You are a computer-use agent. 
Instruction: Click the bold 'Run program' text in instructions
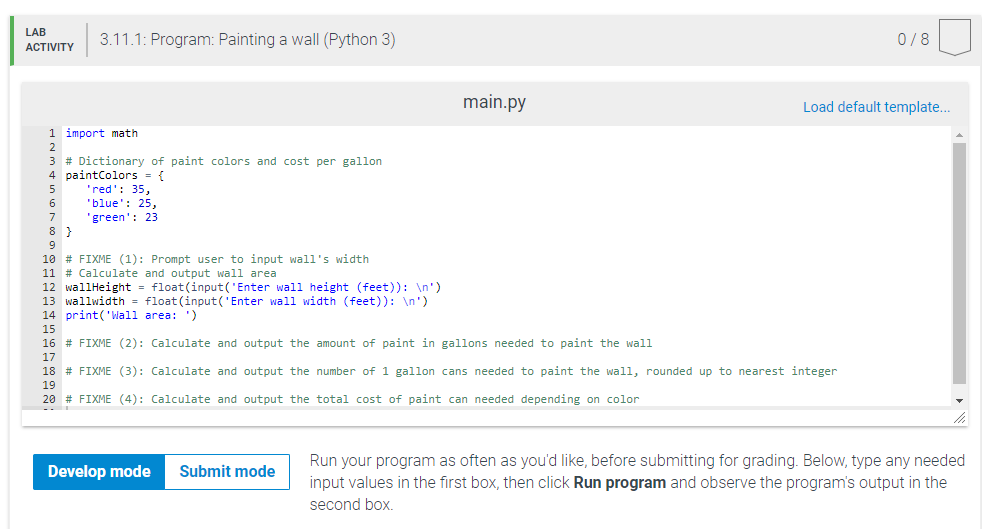pyautogui.click(x=619, y=483)
